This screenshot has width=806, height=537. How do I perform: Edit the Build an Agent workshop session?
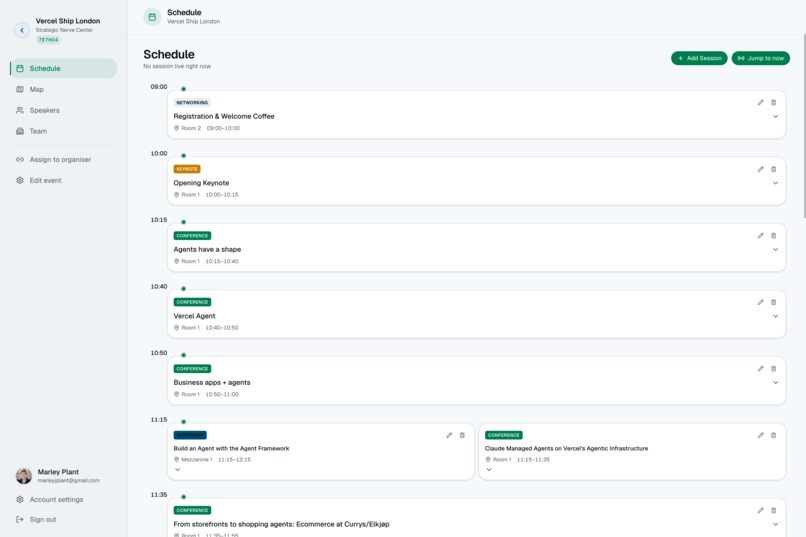pos(449,435)
